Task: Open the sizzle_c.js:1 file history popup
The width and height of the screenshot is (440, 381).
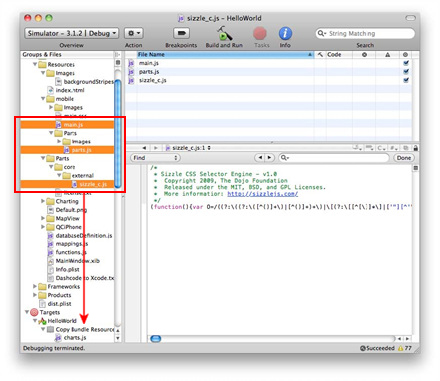Action: point(189,148)
